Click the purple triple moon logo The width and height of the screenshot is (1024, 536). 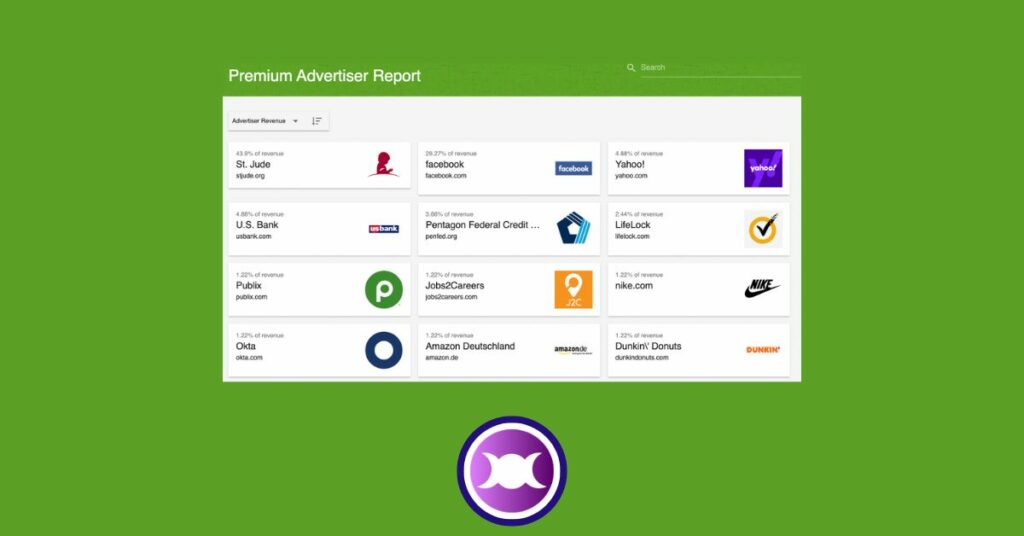[x=512, y=471]
